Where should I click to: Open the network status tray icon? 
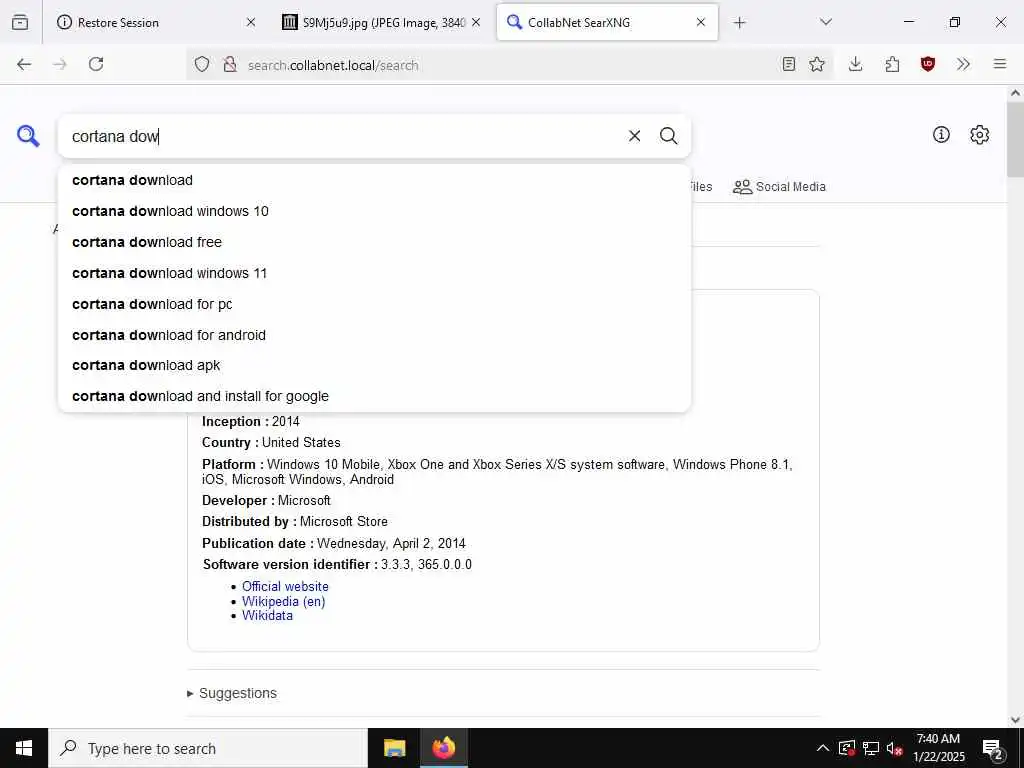tap(871, 748)
